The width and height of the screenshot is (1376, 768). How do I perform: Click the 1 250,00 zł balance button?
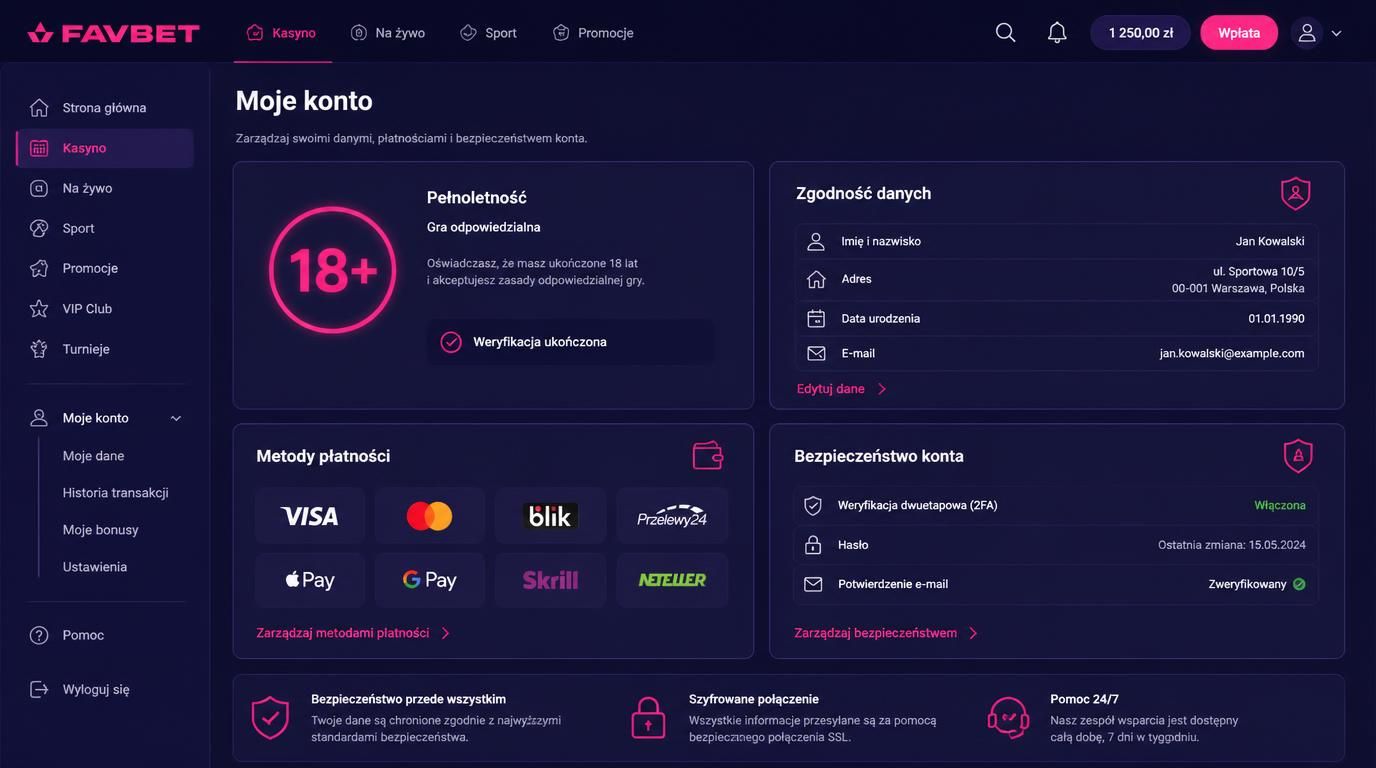tap(1141, 33)
